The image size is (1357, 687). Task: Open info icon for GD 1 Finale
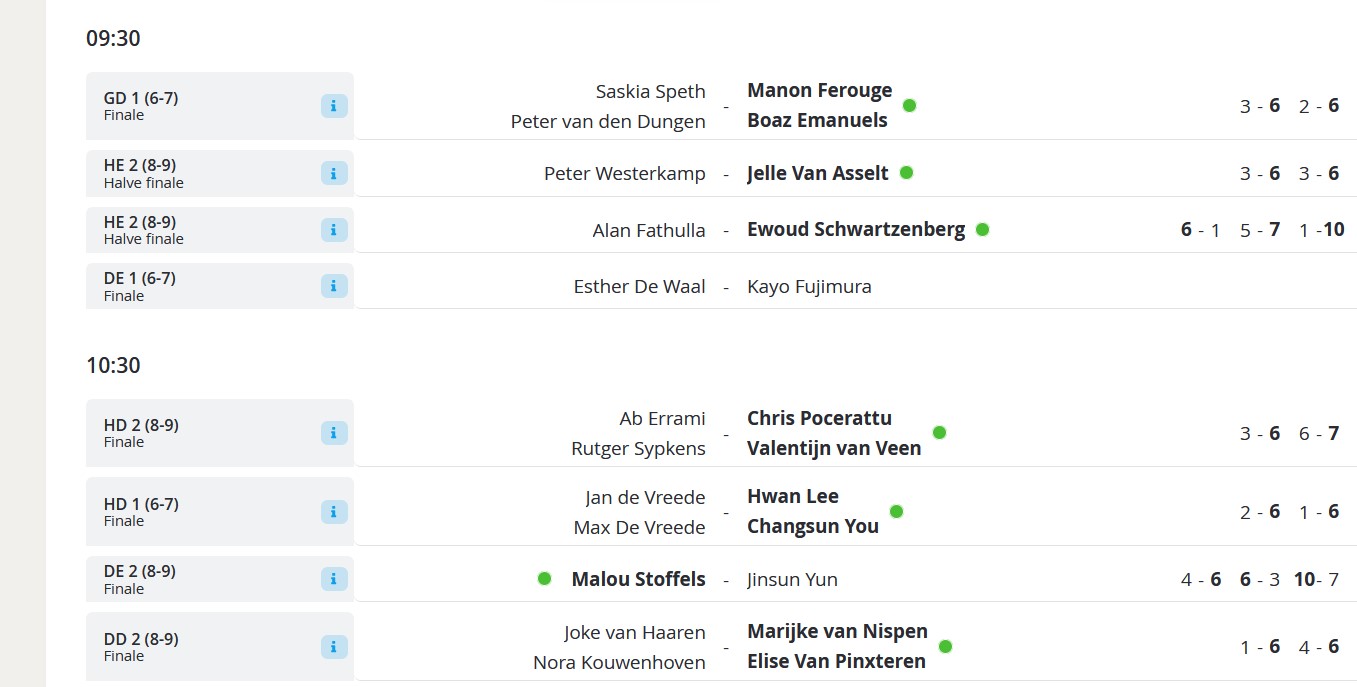tap(334, 106)
